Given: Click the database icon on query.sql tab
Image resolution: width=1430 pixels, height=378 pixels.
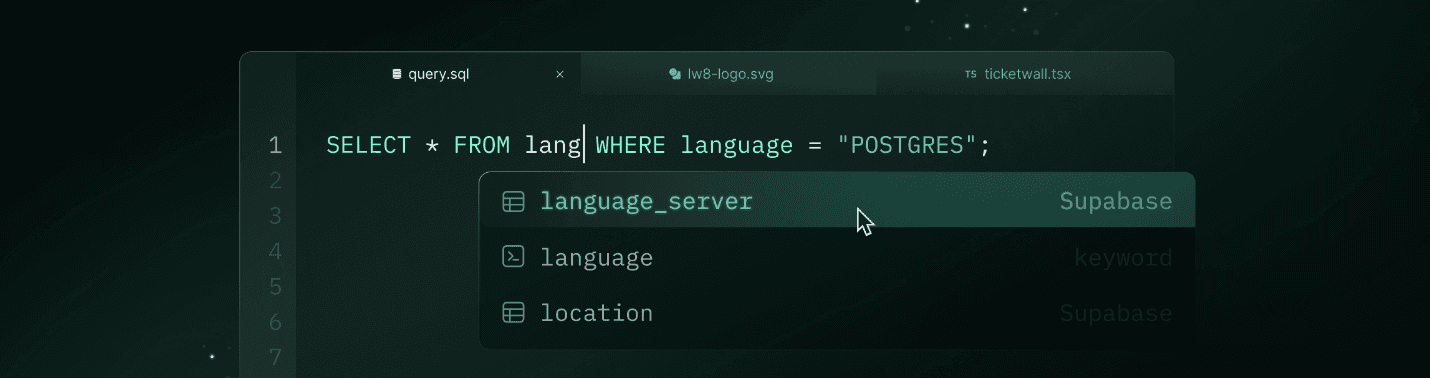Looking at the screenshot, I should [x=397, y=74].
